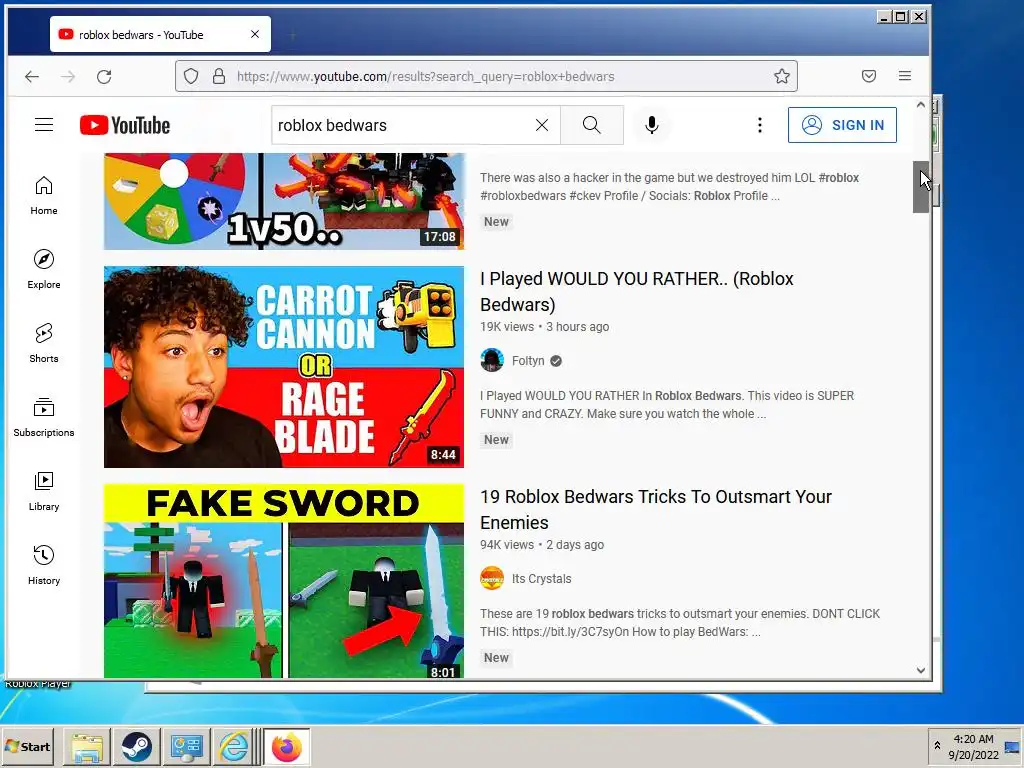Click 19K views 3 hours ago text
This screenshot has height=768, width=1024.
545,327
